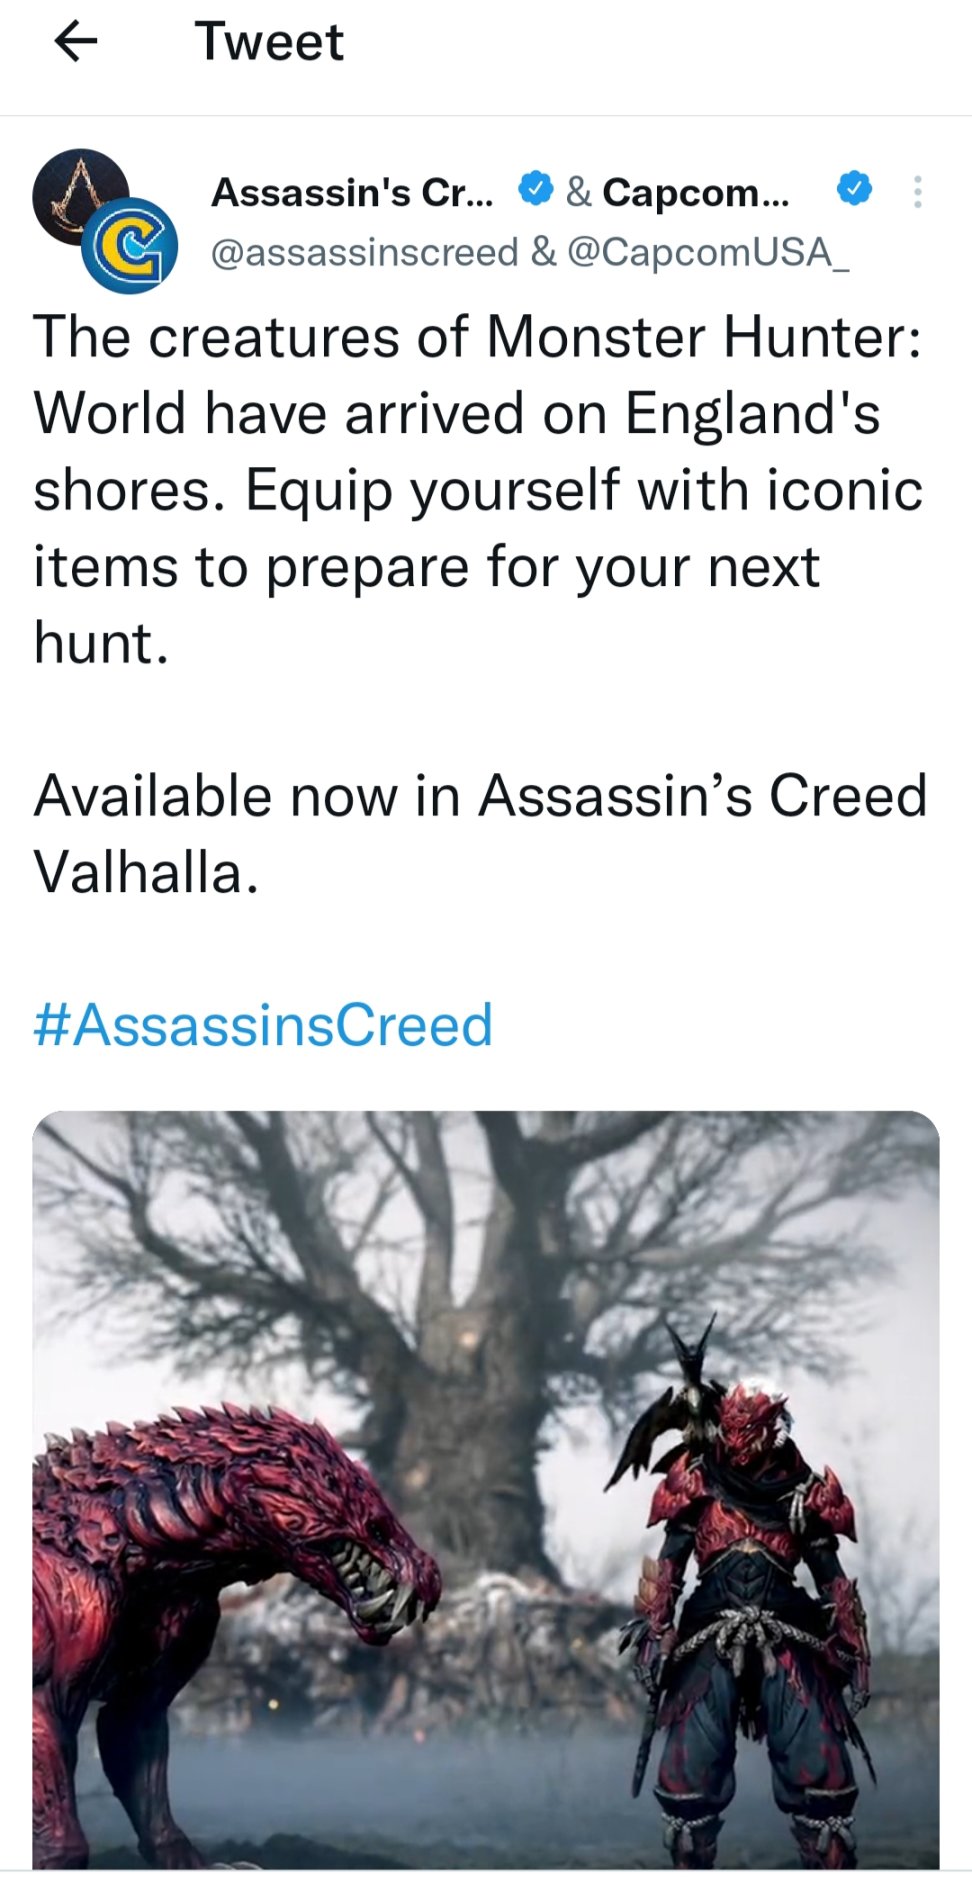Visit the @assassinscreed handle
The image size is (972, 1893).
(364, 252)
